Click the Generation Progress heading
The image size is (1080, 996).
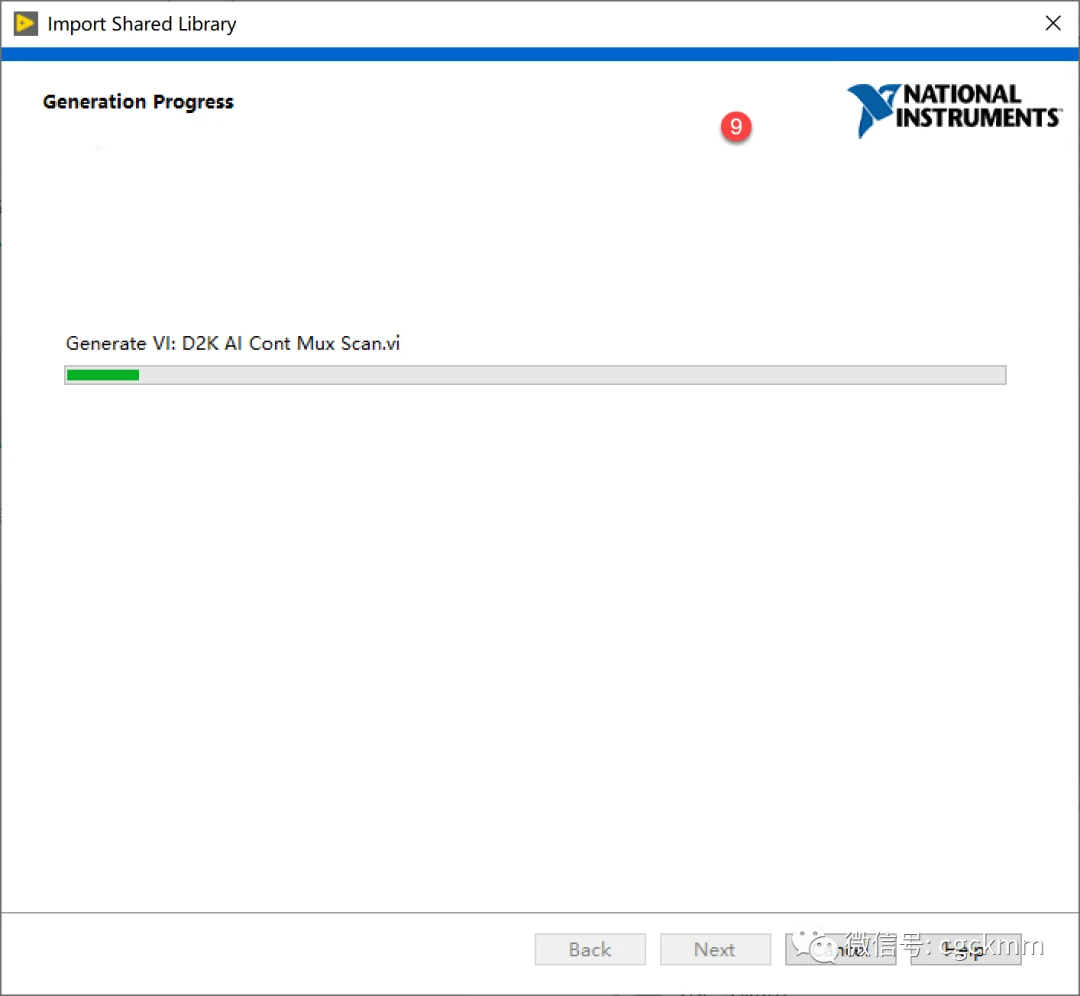point(138,102)
